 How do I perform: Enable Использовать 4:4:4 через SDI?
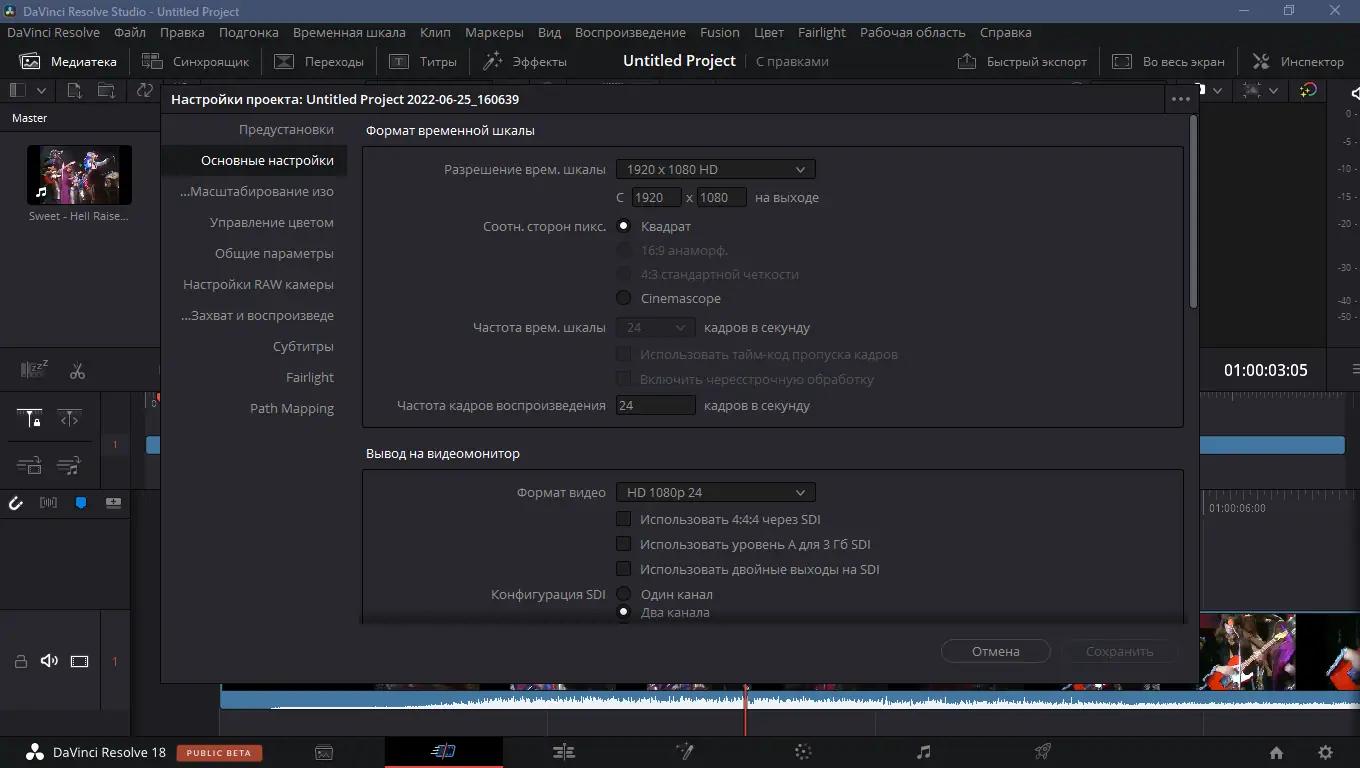pyautogui.click(x=623, y=518)
